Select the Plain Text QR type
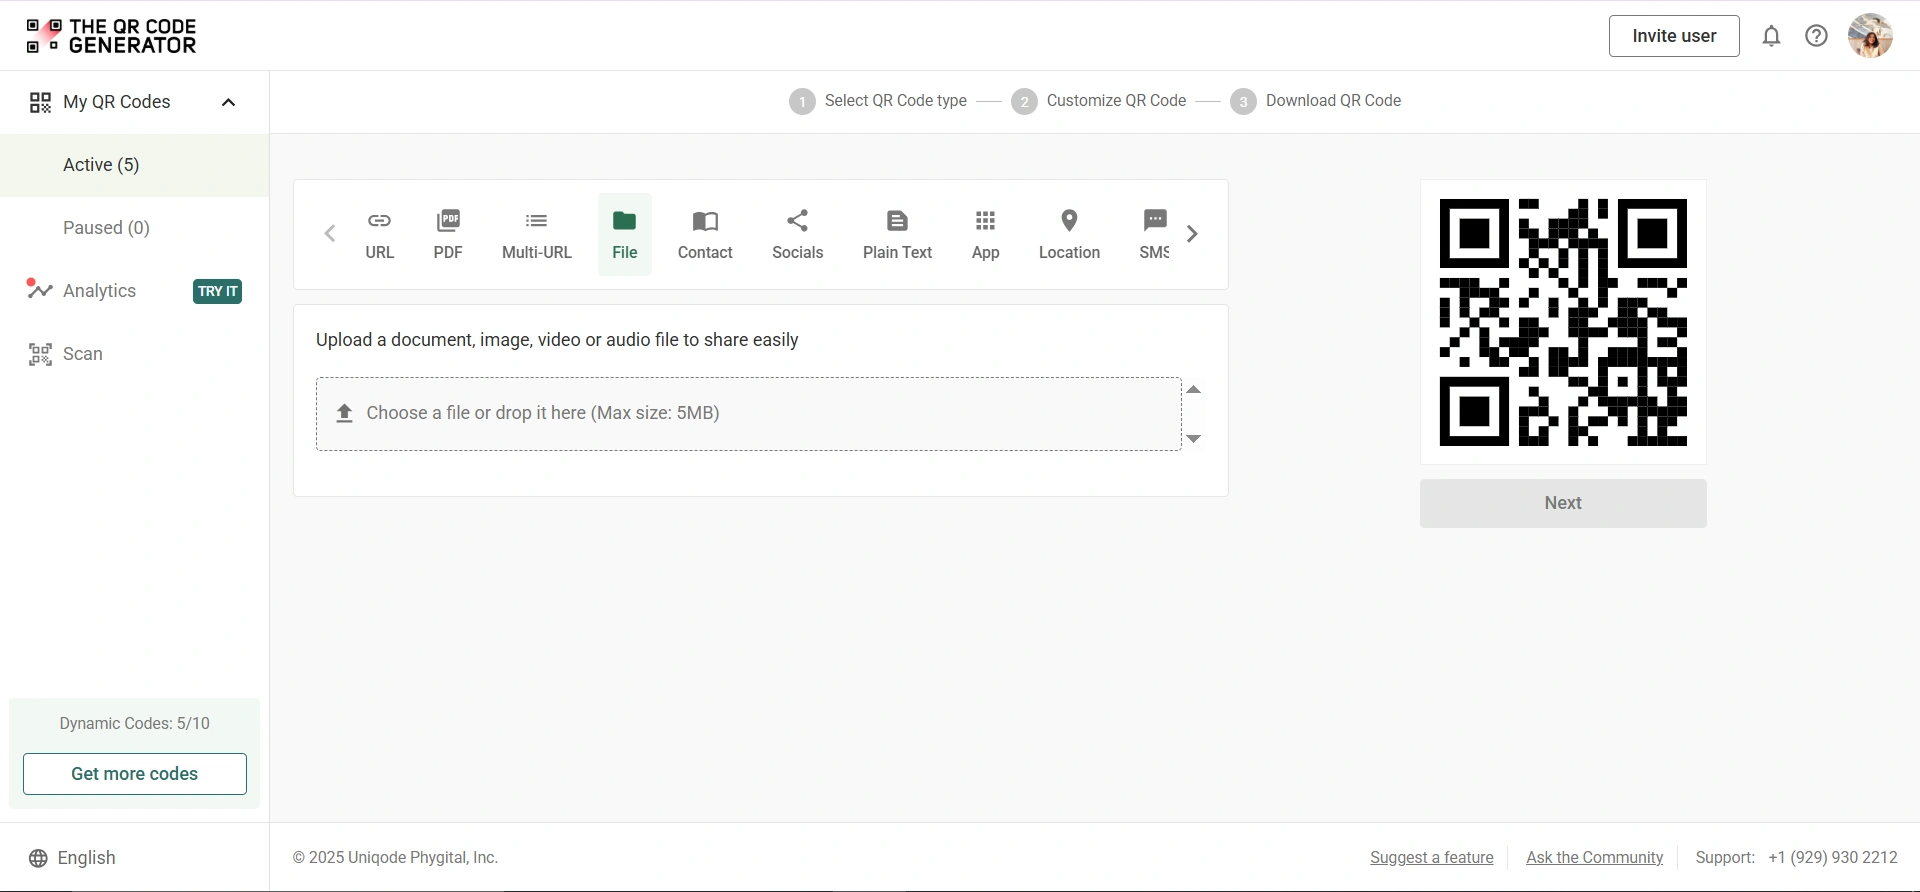 [x=897, y=235]
